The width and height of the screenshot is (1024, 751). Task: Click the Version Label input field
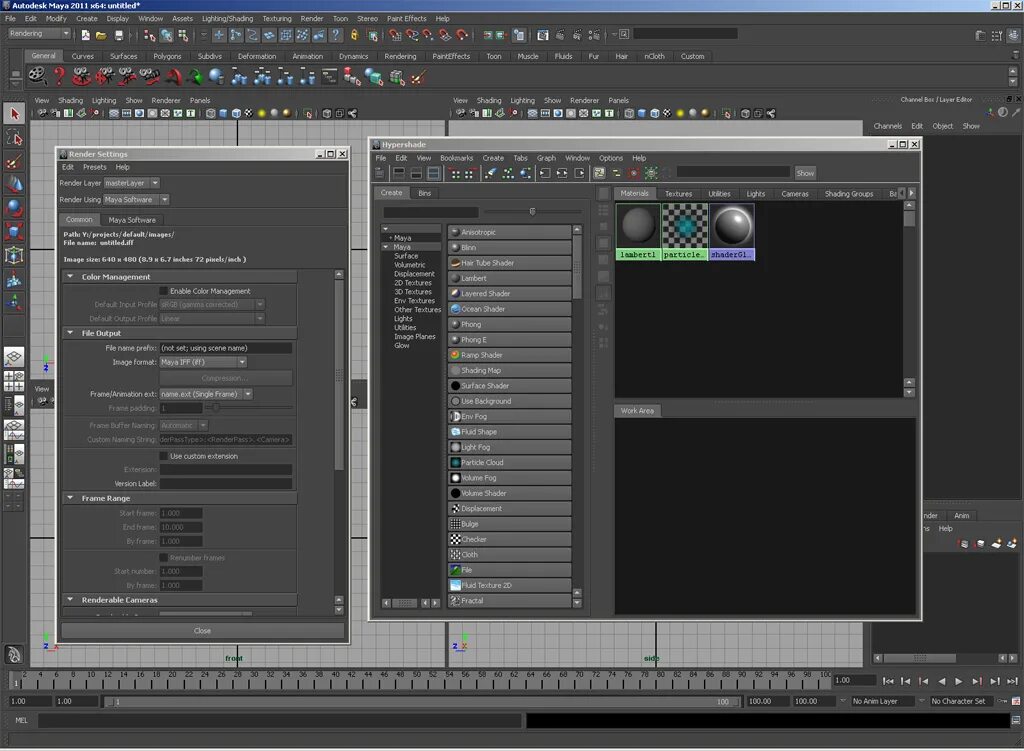[226, 484]
